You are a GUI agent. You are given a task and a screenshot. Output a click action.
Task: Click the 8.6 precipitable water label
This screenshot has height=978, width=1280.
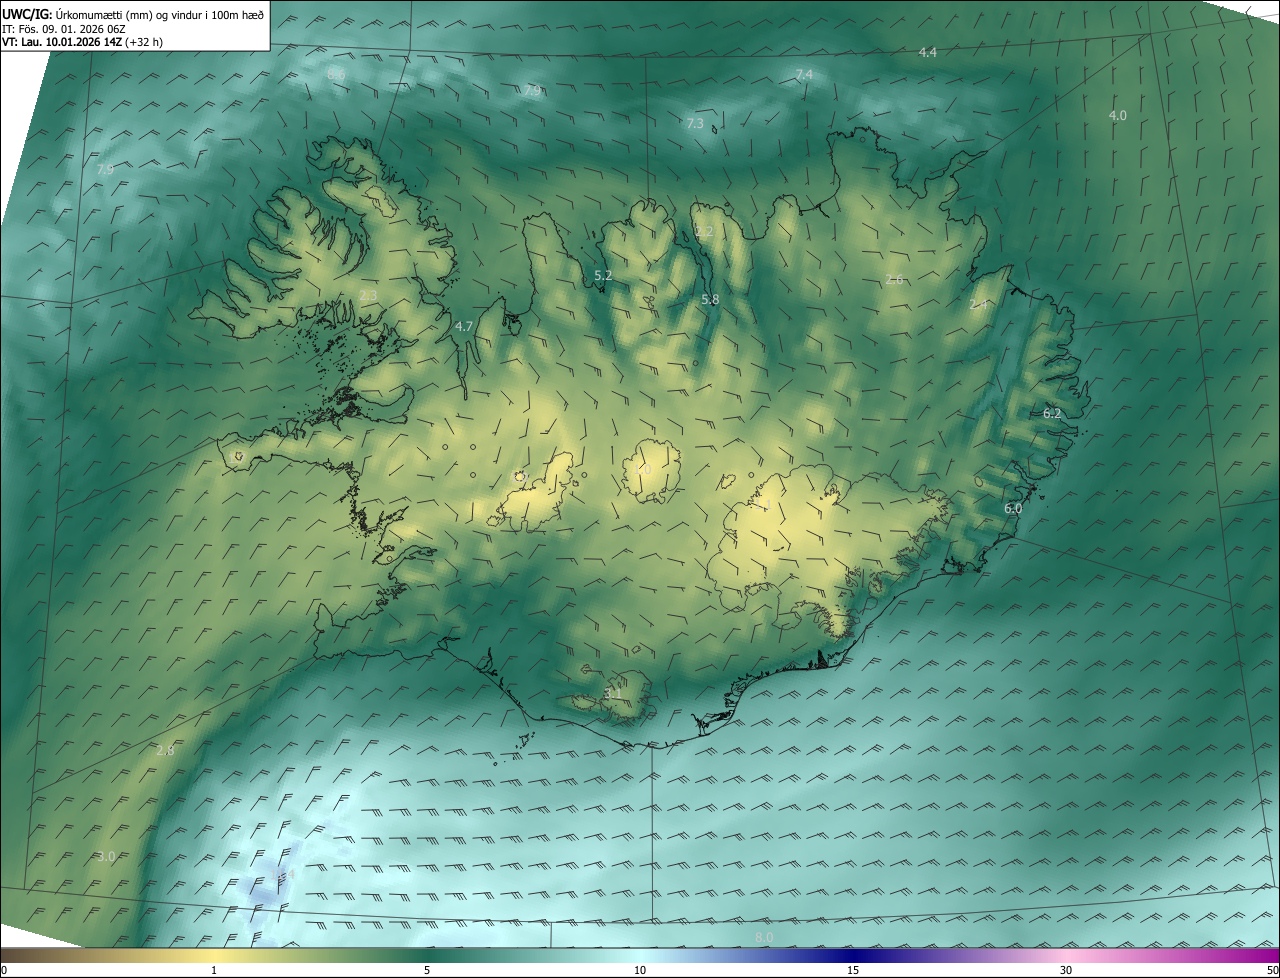tap(336, 74)
